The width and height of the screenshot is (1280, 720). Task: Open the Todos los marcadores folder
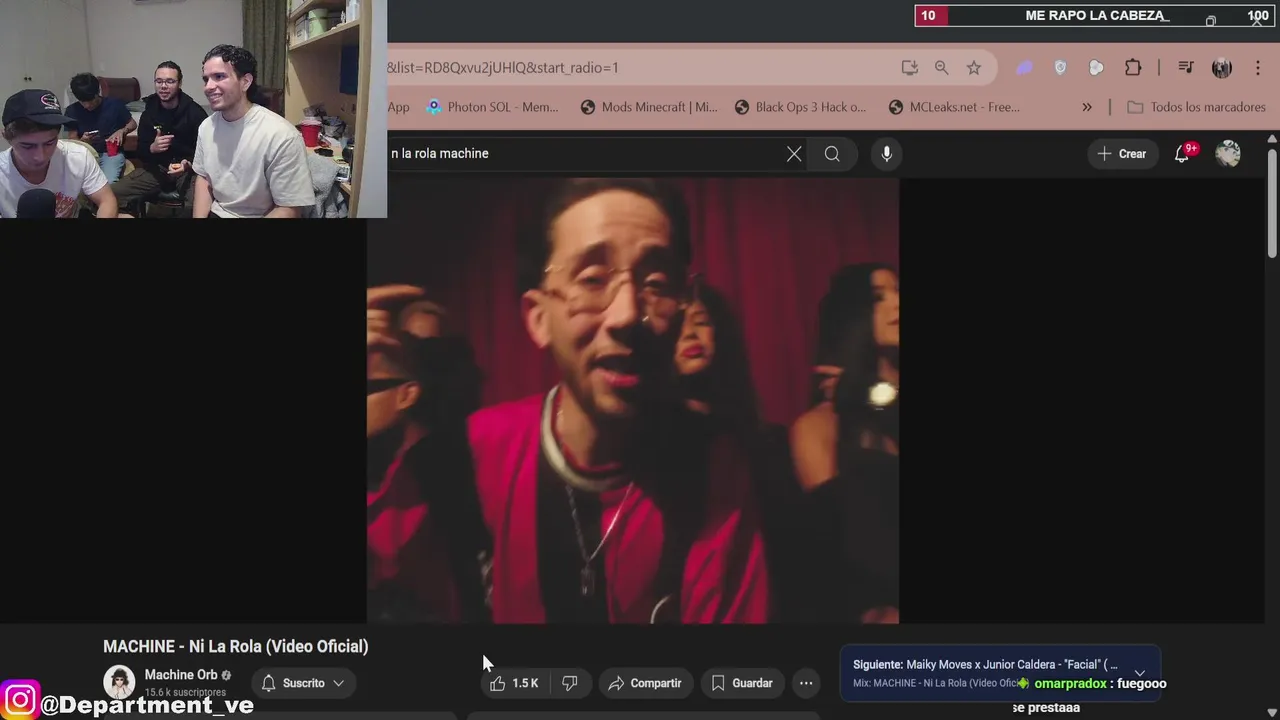(x=1196, y=107)
